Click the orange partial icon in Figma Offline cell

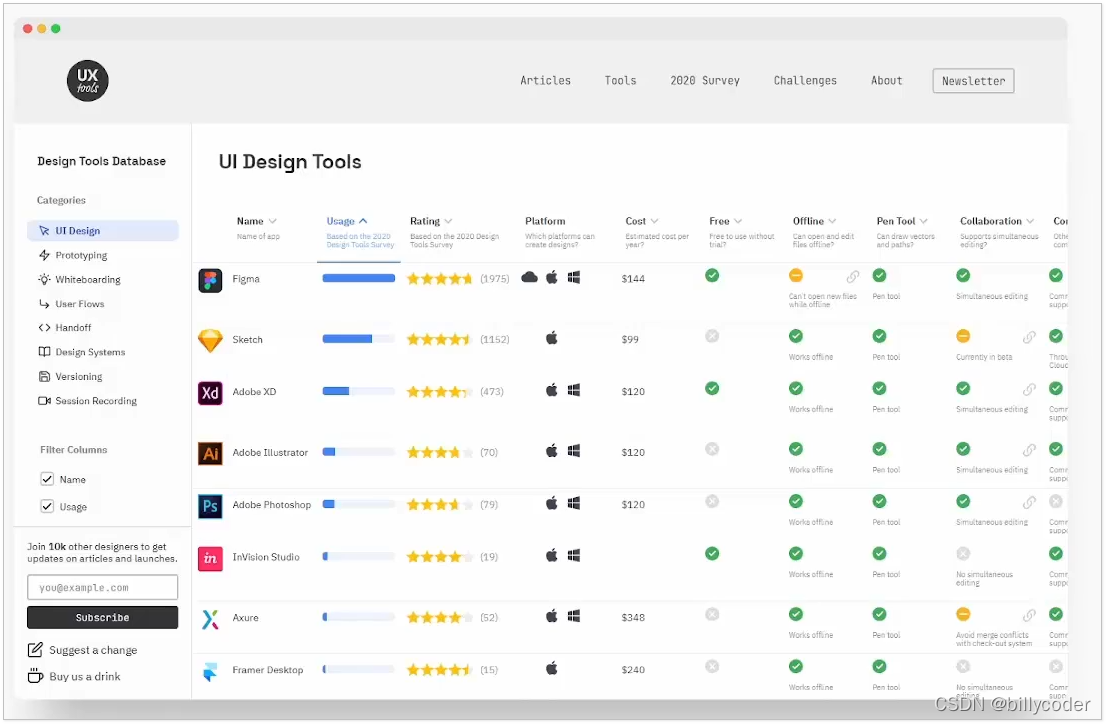[796, 275]
